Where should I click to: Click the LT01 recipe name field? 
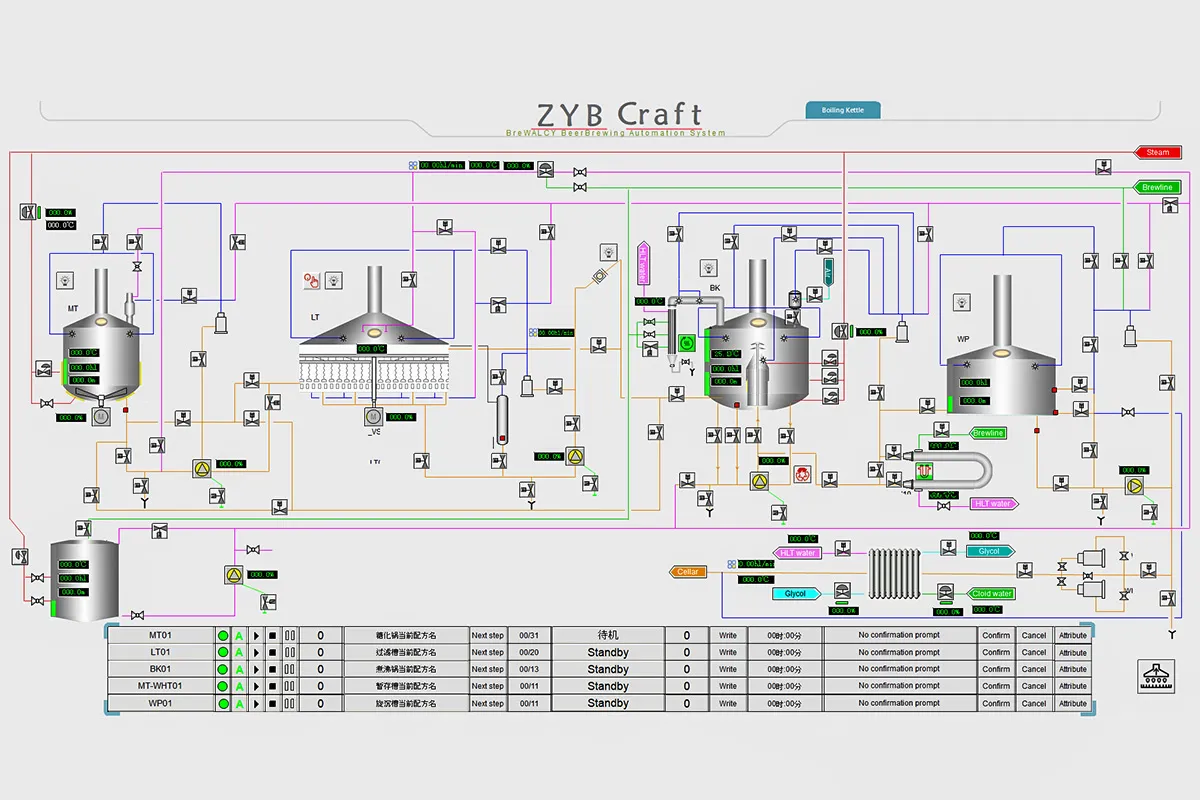pyautogui.click(x=406, y=652)
